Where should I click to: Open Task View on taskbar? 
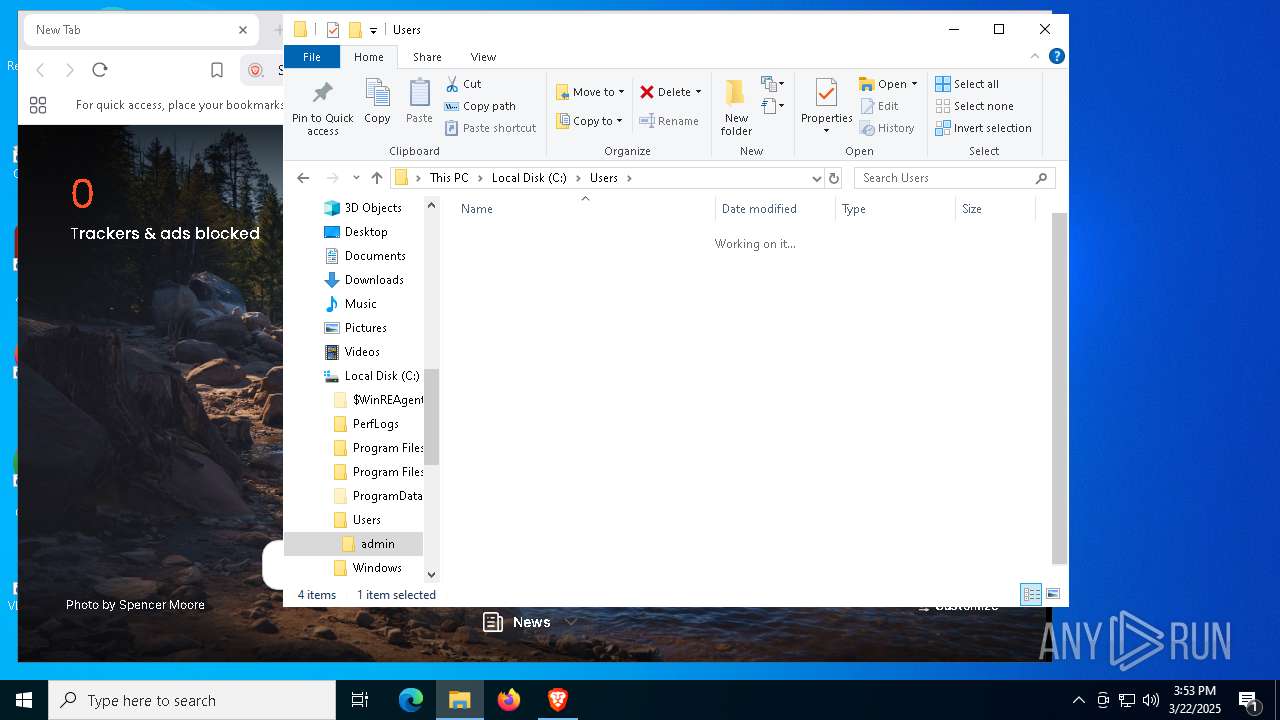(360, 700)
